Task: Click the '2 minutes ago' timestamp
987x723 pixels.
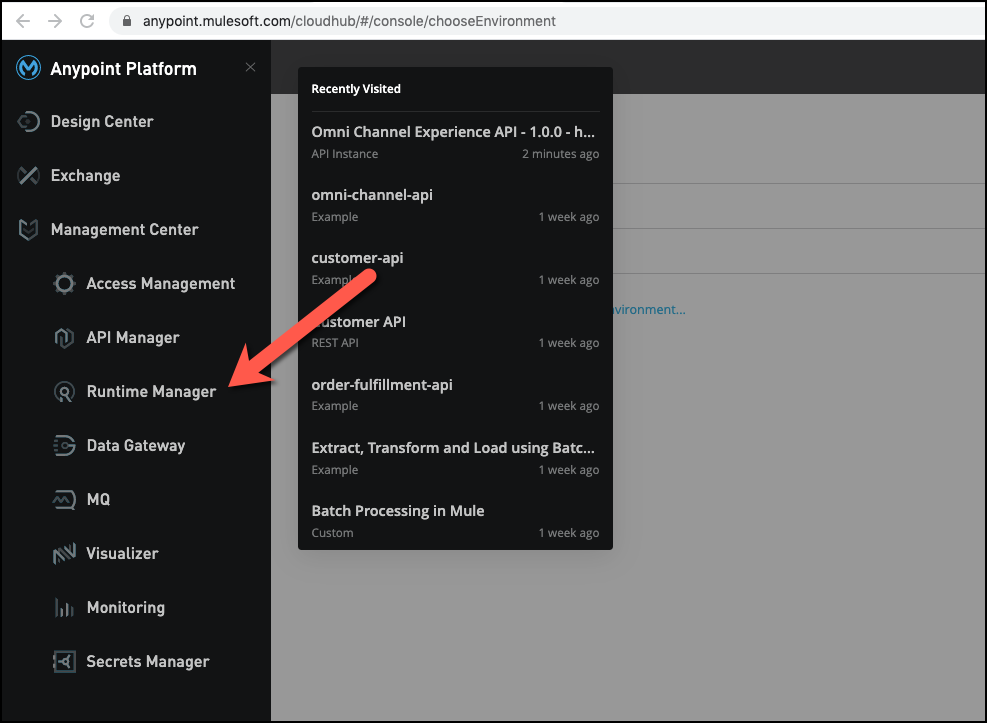Action: tap(560, 154)
